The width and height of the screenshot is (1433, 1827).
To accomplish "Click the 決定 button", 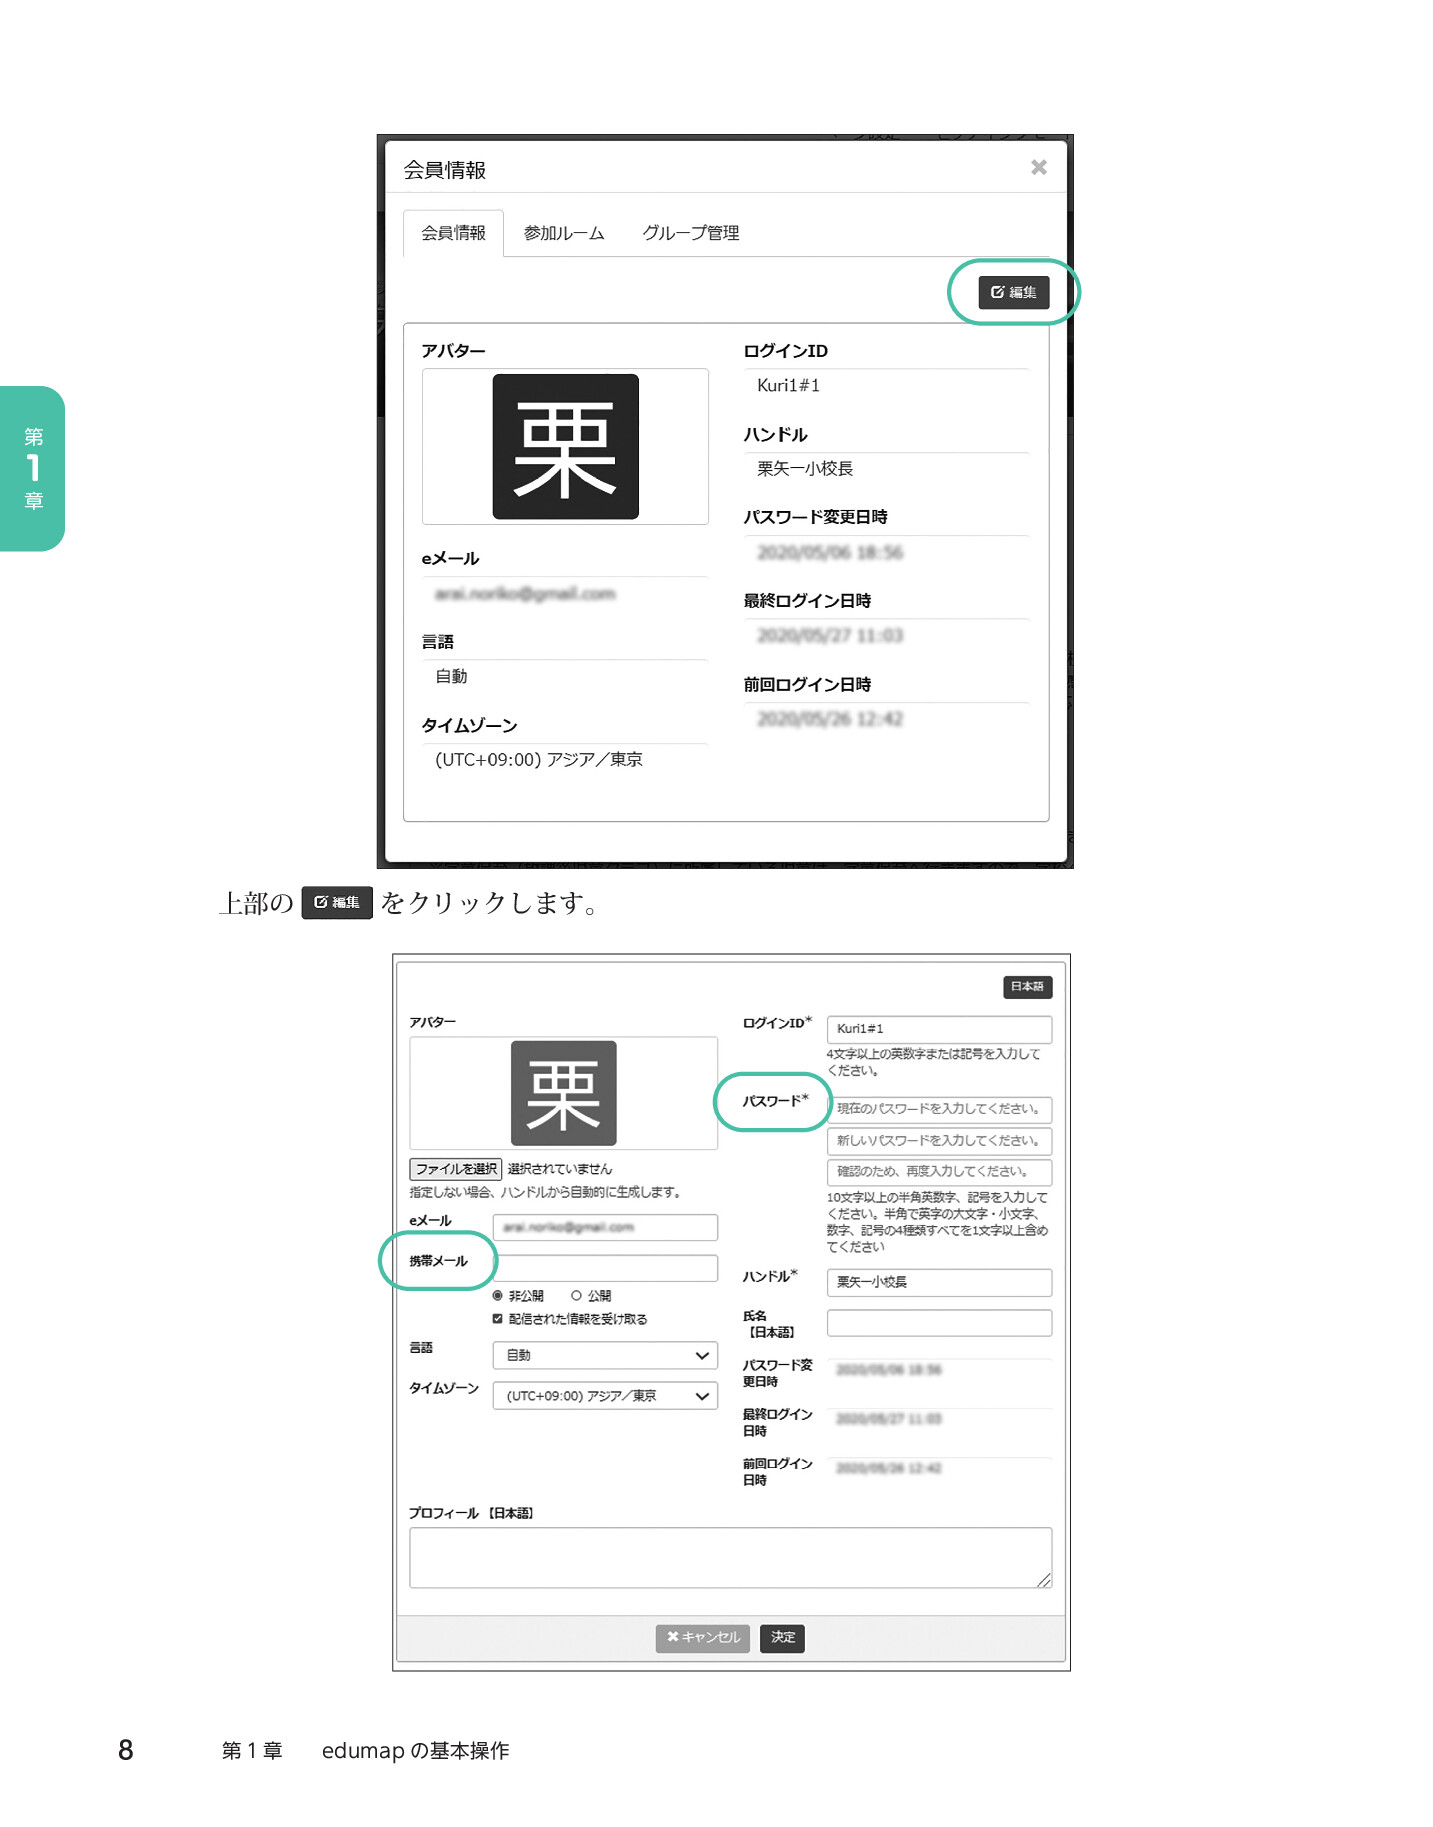I will 782,1638.
